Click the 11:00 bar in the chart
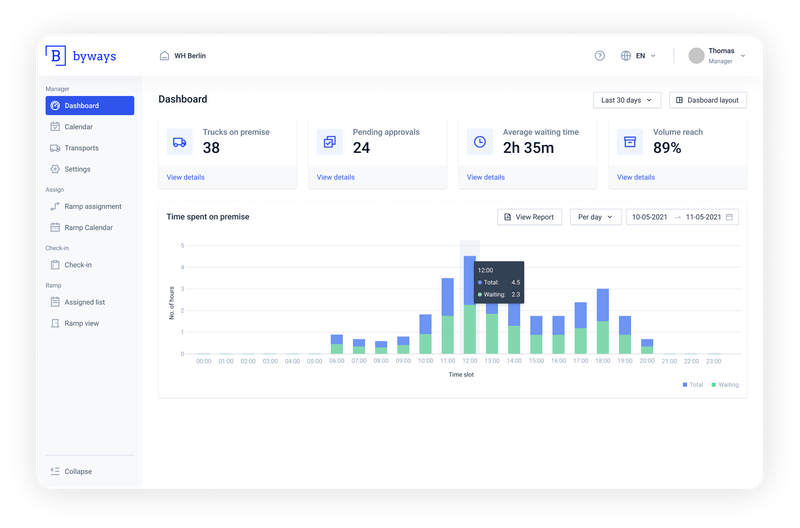Viewport: 800px width, 528px height. [x=447, y=316]
